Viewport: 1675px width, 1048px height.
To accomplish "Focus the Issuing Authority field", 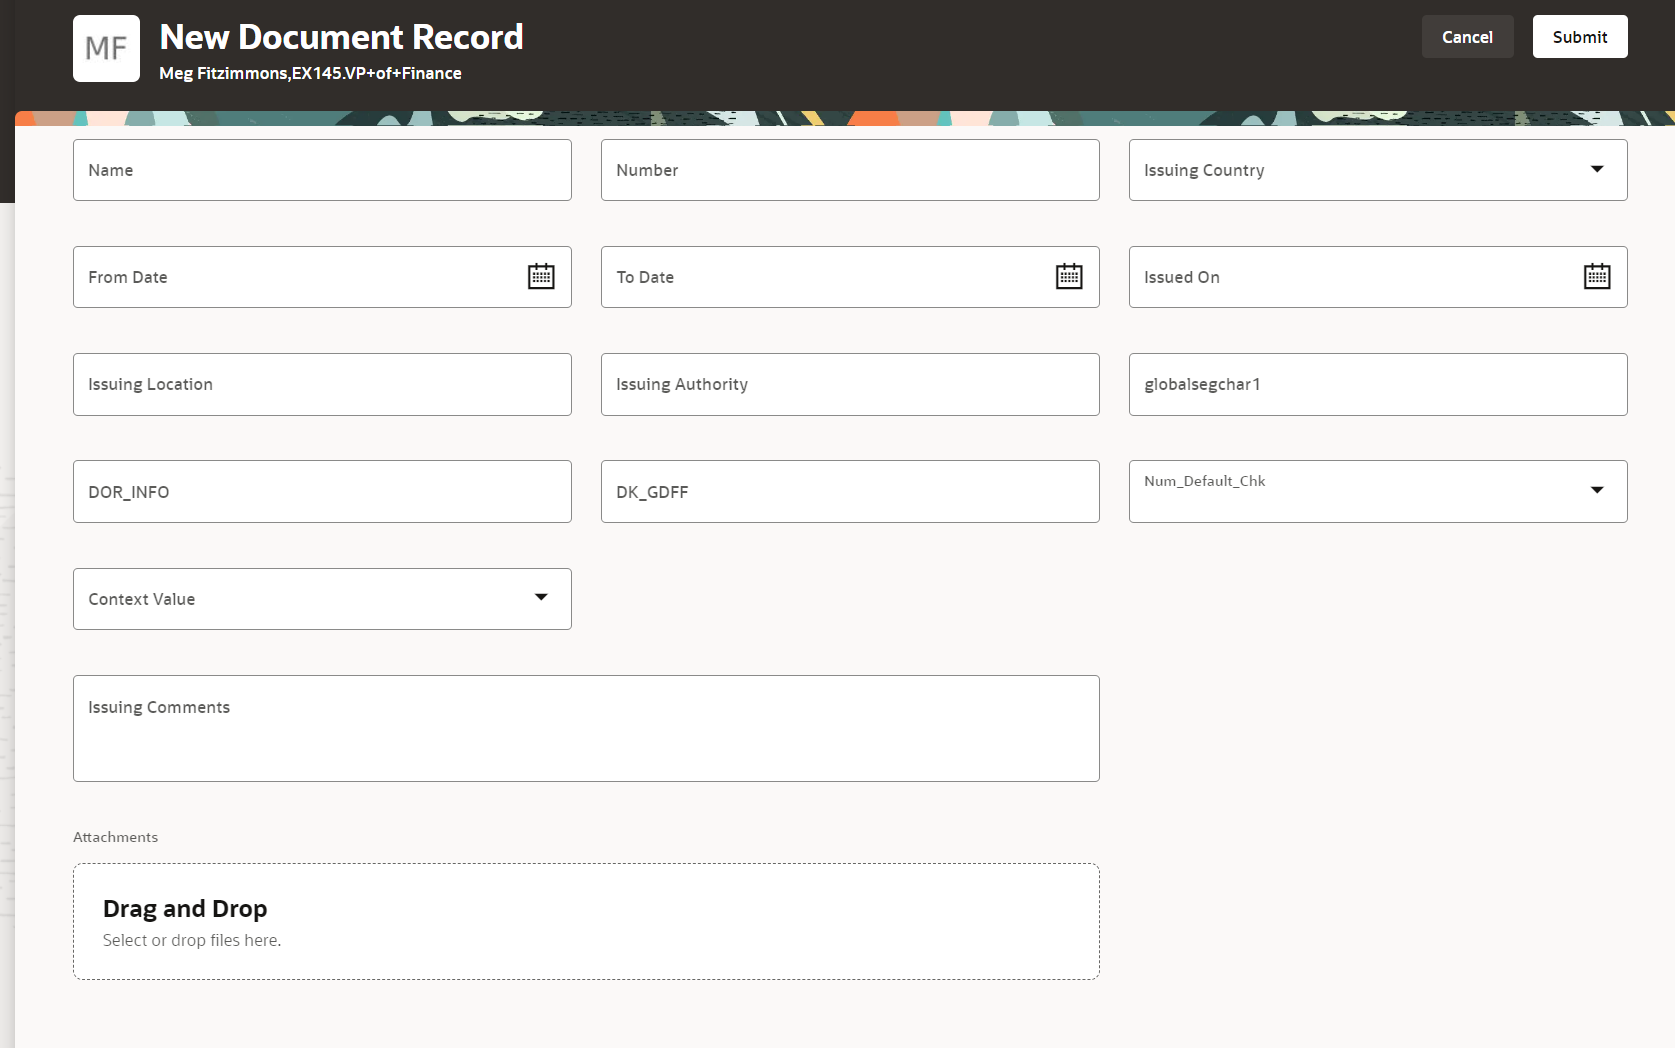I will coord(850,384).
